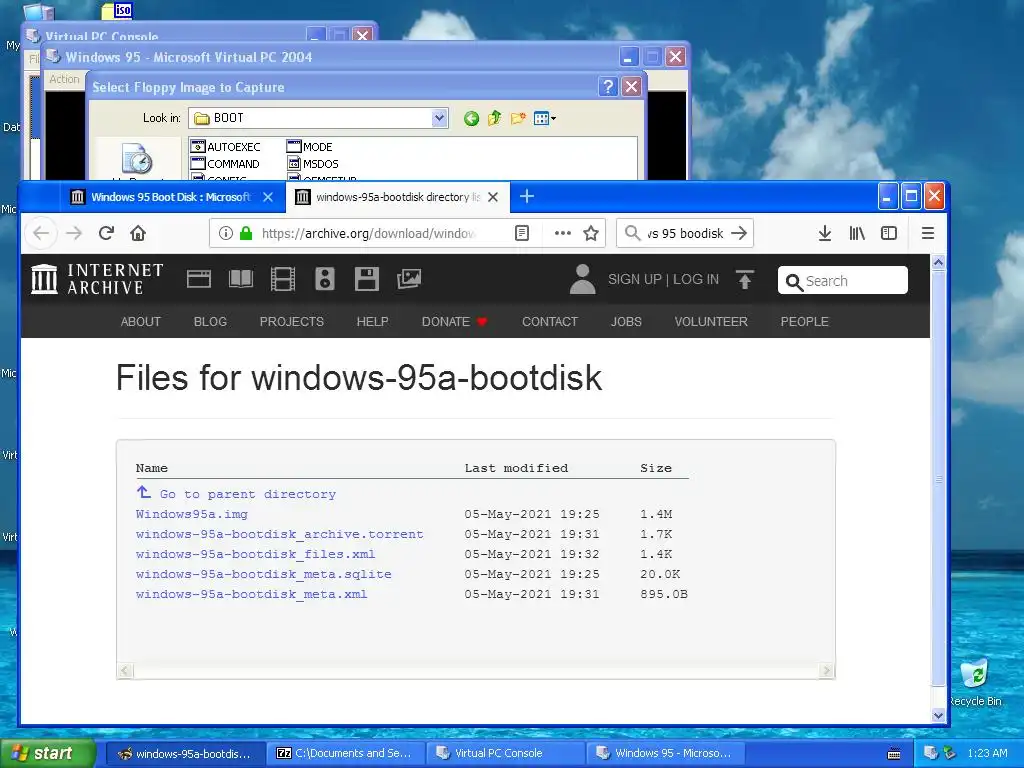Open CONTACT in archive navigation
Screen dimensions: 1024x768
(x=550, y=321)
